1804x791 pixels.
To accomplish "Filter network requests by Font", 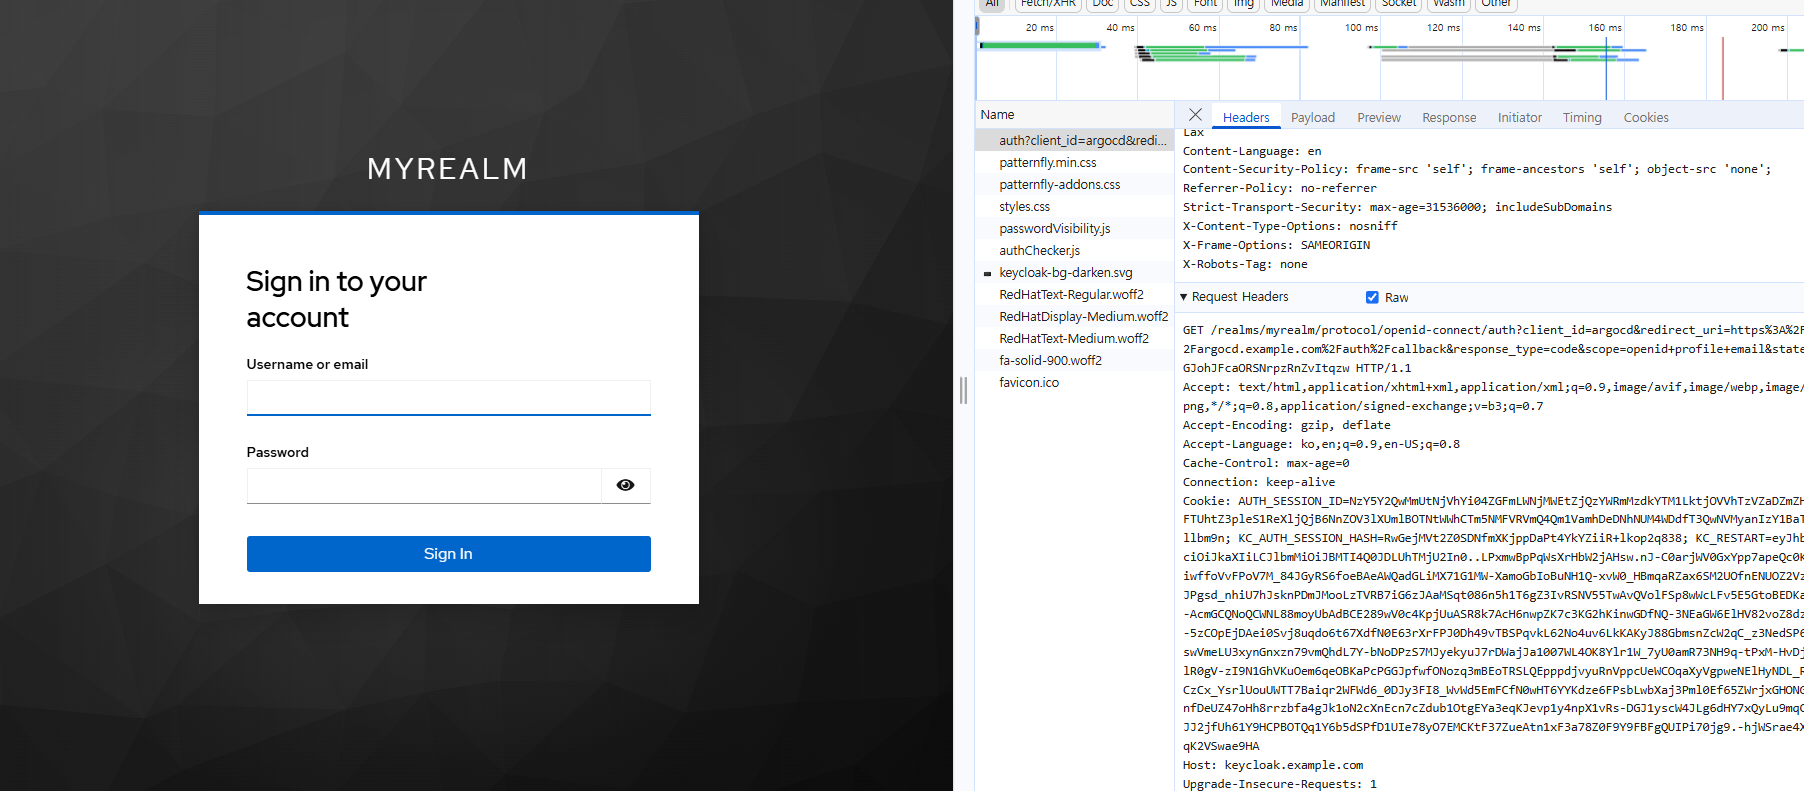I will [1205, 4].
